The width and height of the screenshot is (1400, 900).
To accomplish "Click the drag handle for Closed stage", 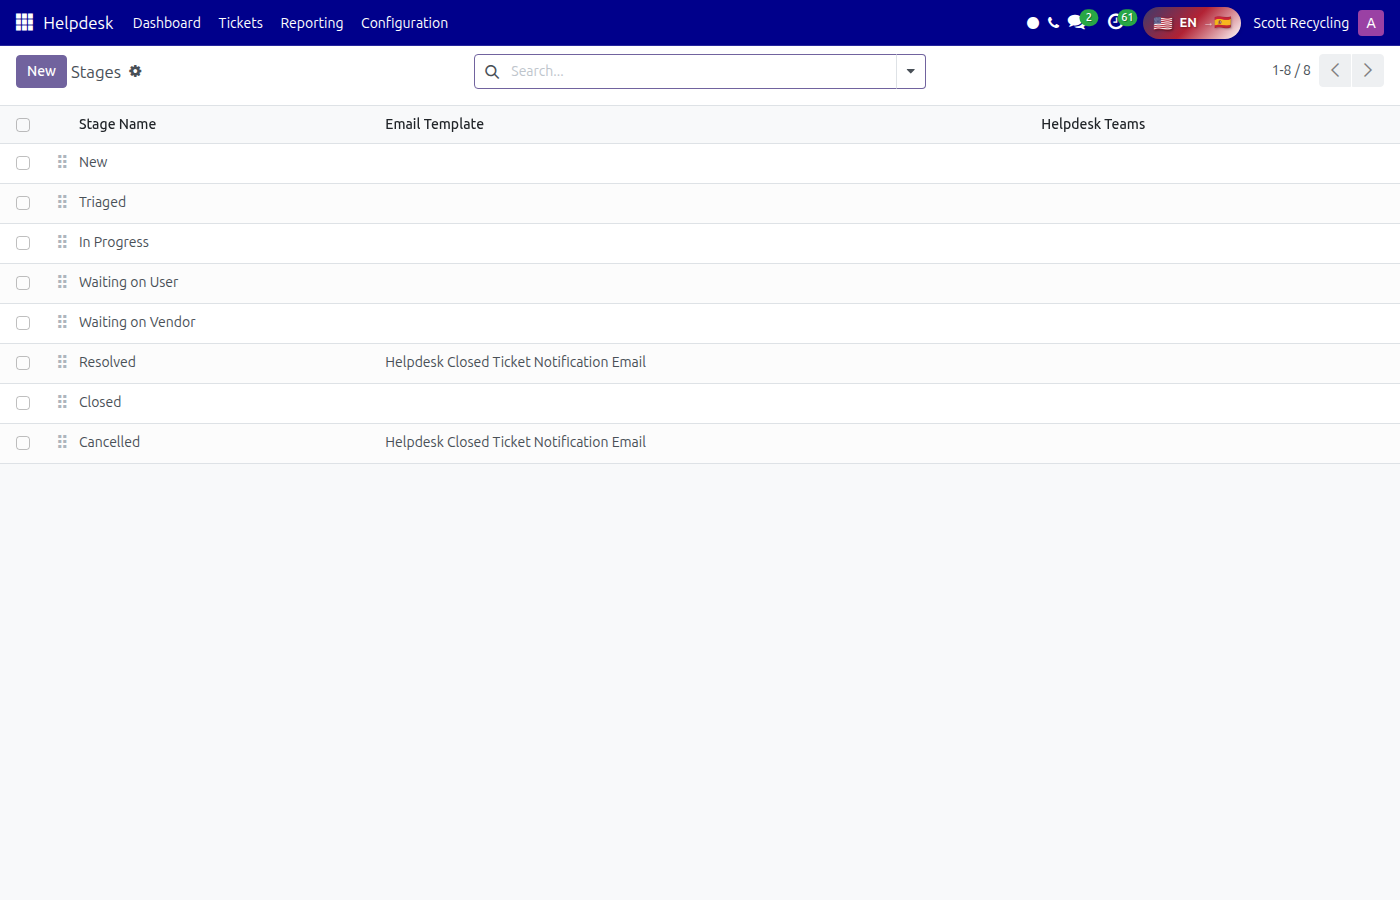I will [62, 402].
